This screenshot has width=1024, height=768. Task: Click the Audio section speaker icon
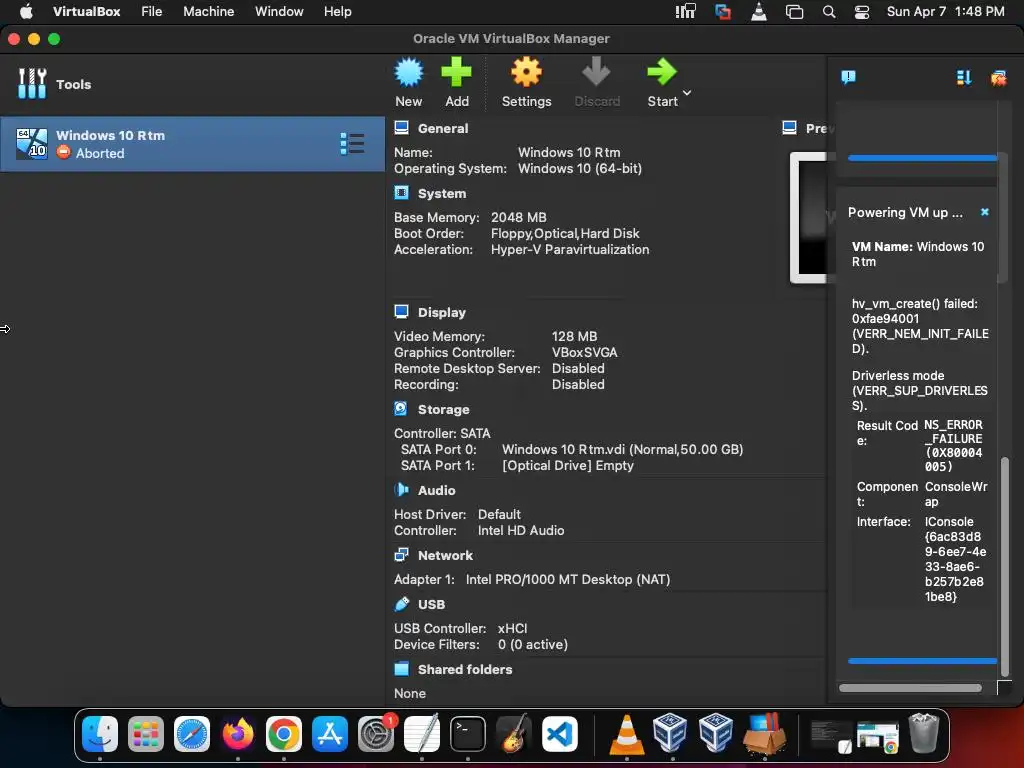click(x=402, y=490)
